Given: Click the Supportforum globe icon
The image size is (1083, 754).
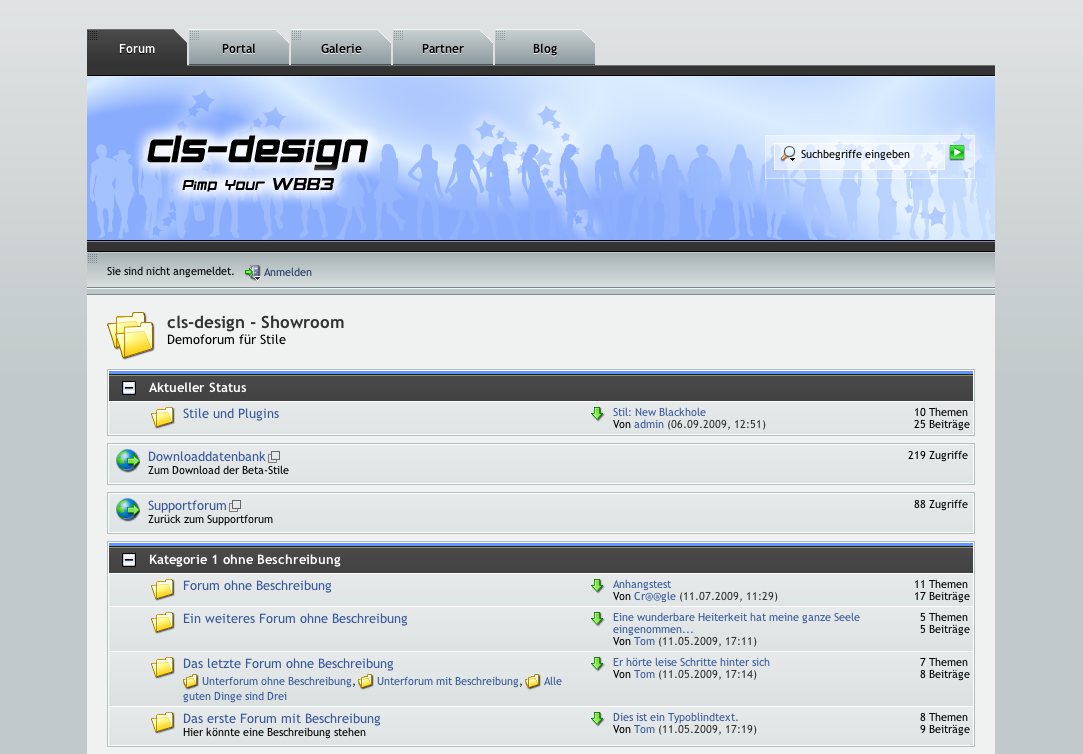Looking at the screenshot, I should [x=128, y=510].
